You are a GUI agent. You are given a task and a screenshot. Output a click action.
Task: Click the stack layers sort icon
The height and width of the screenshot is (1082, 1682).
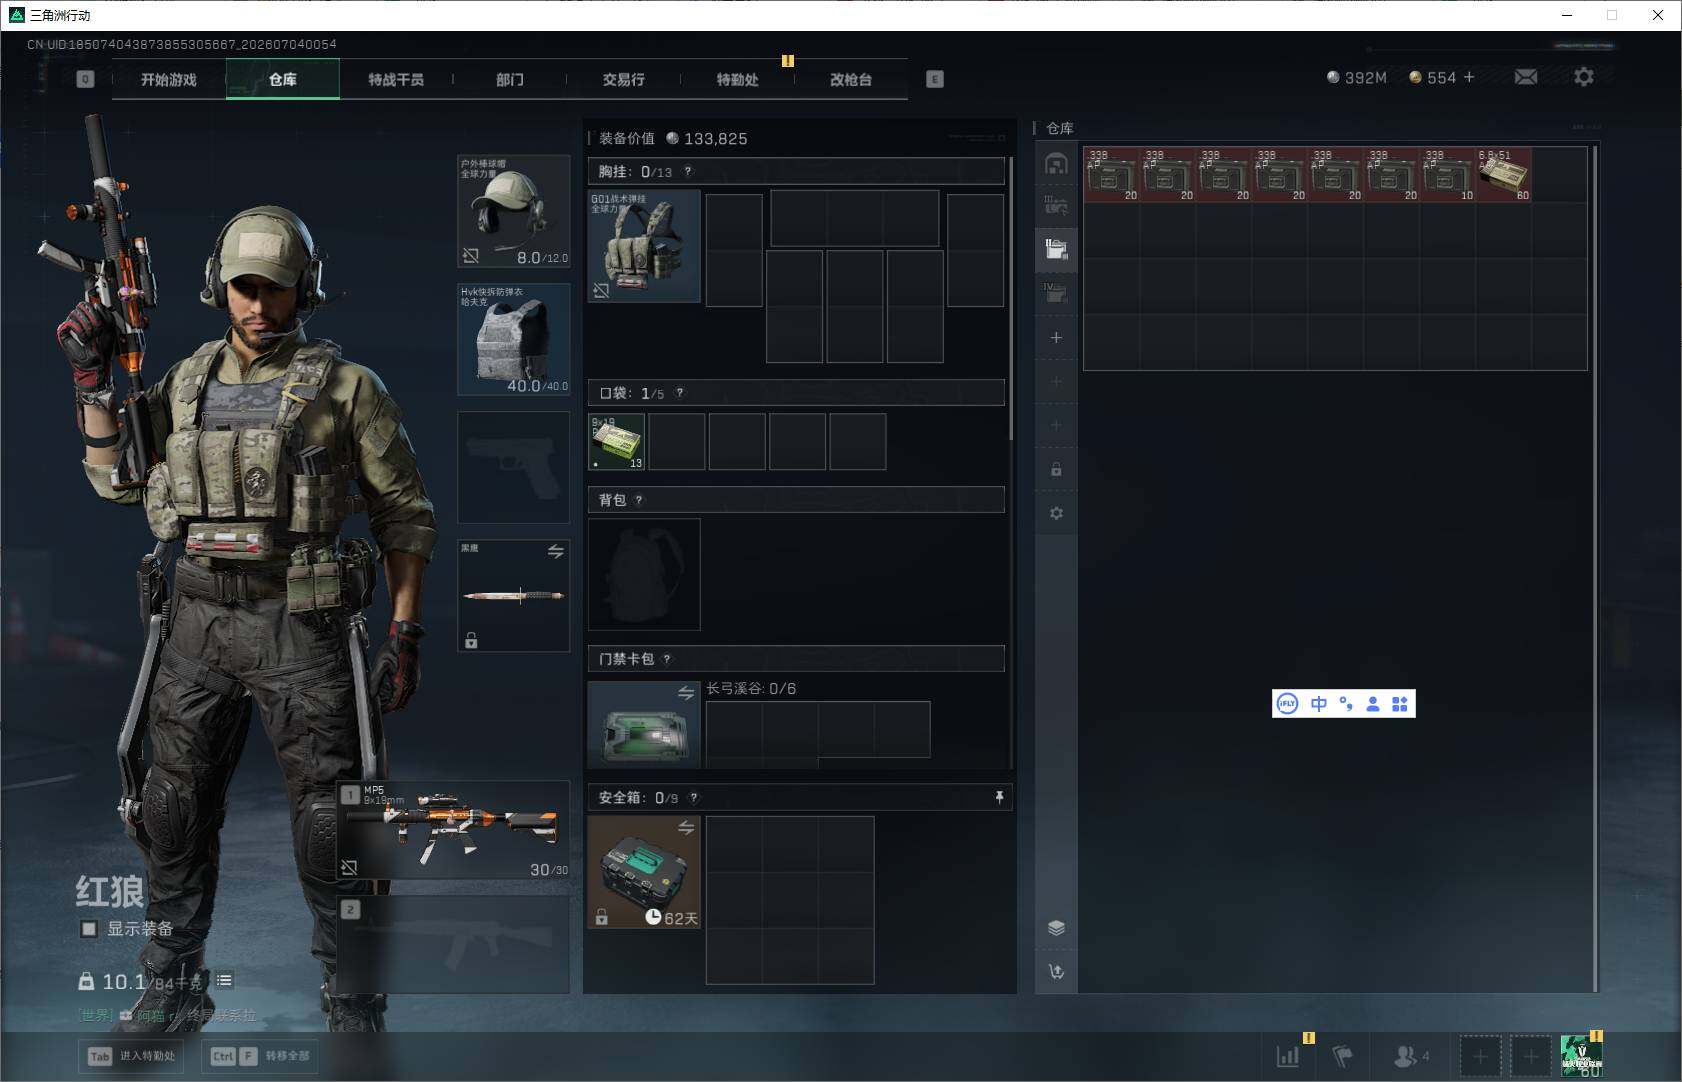1056,928
